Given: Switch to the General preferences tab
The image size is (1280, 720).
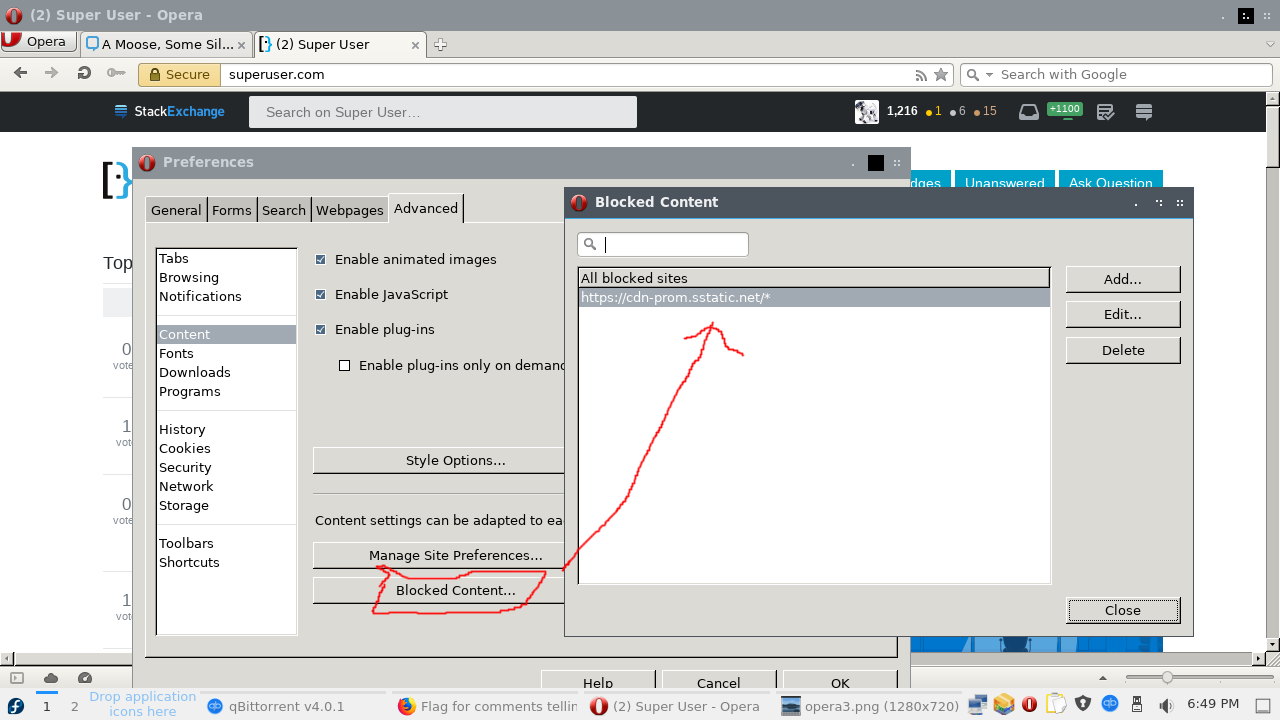Looking at the screenshot, I should click(176, 210).
